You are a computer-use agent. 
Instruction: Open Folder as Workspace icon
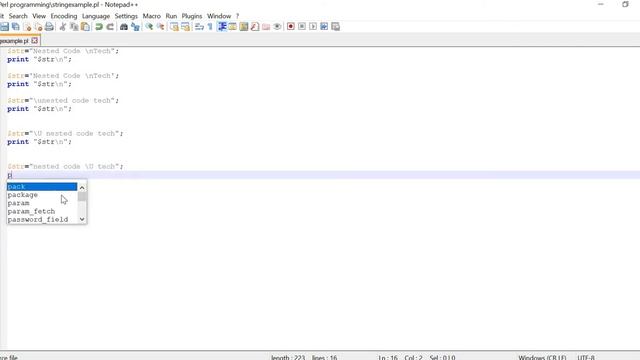click(x=266, y=27)
